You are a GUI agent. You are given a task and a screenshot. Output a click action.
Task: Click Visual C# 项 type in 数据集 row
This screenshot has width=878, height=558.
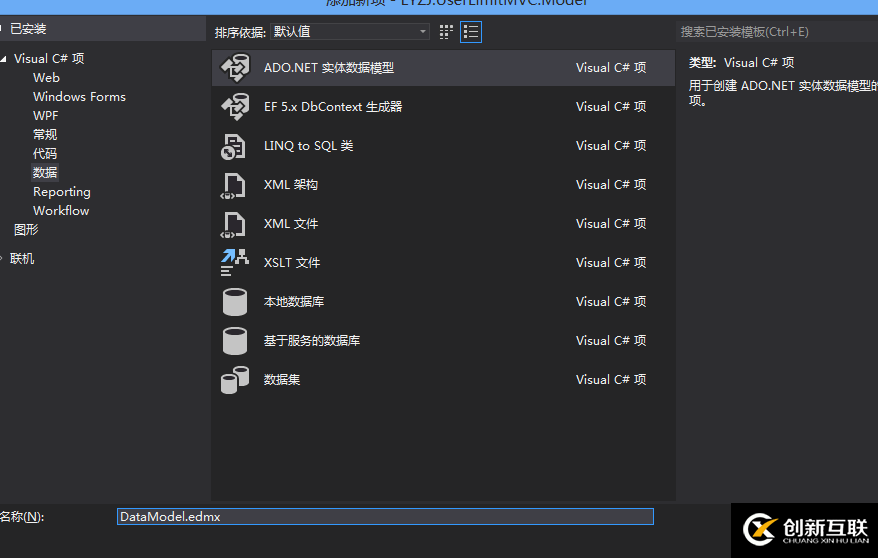pos(611,380)
